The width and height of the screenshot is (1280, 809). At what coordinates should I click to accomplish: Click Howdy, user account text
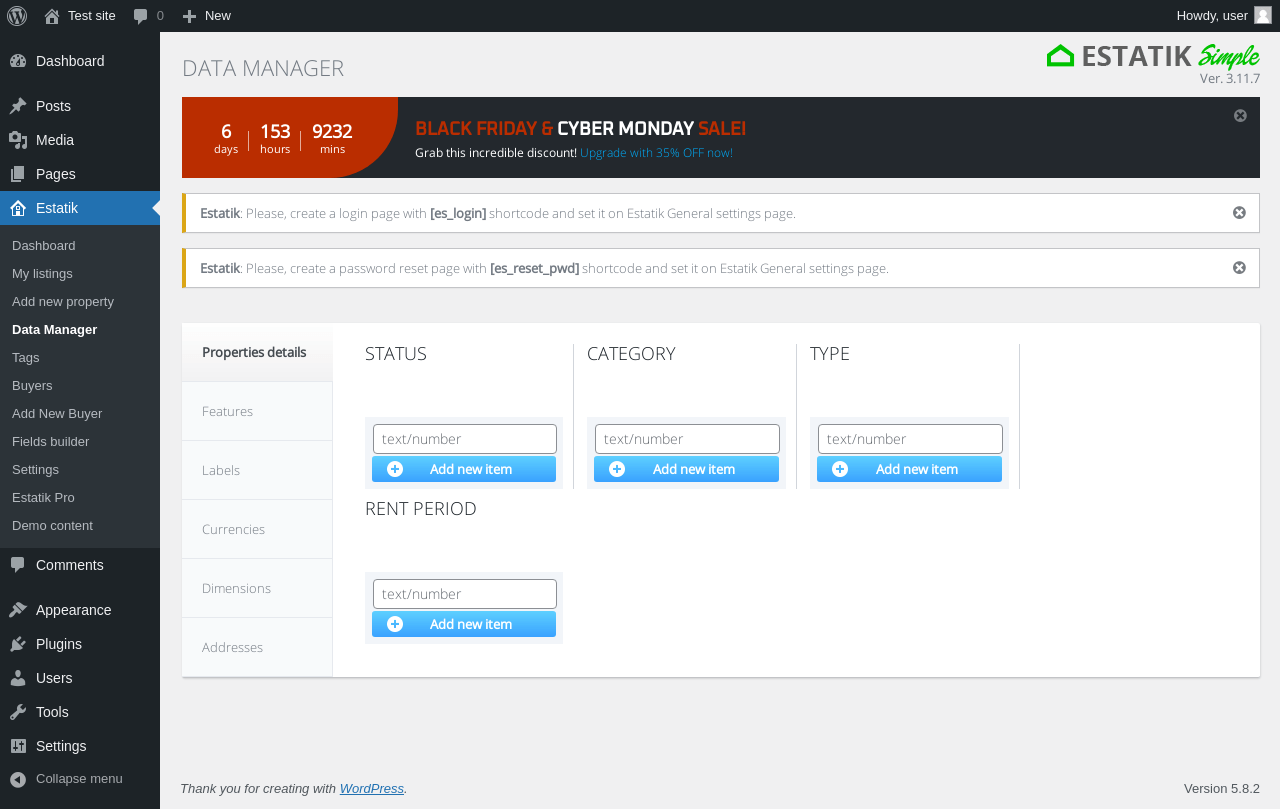tap(1212, 16)
